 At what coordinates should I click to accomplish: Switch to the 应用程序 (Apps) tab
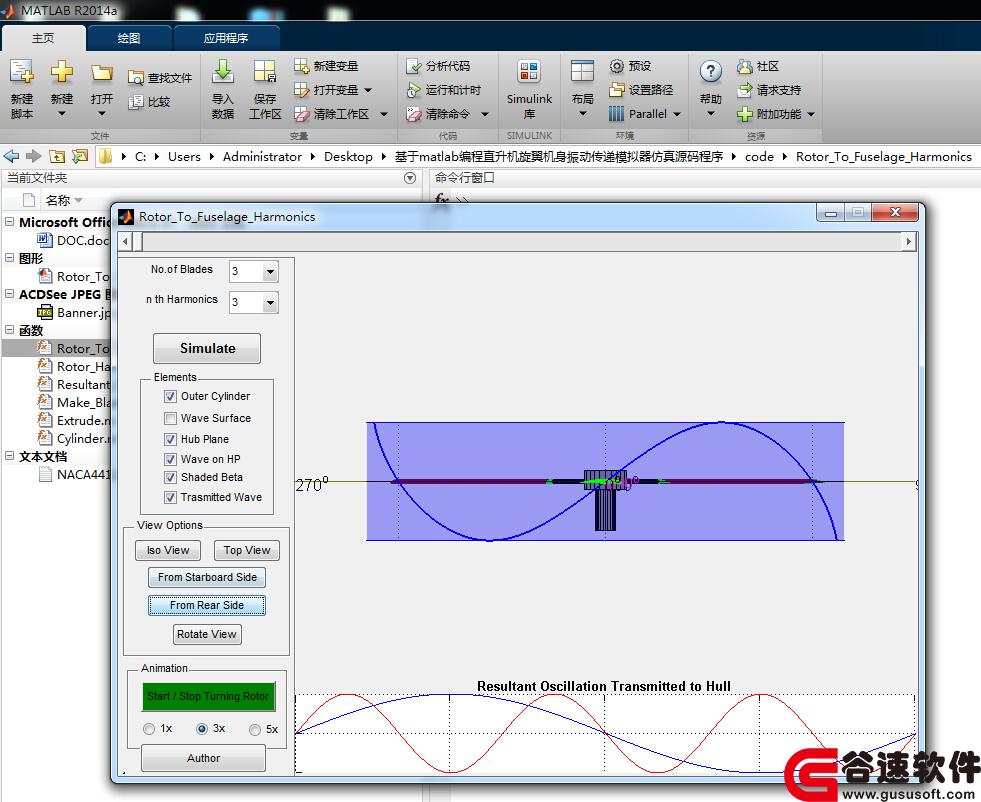point(226,38)
